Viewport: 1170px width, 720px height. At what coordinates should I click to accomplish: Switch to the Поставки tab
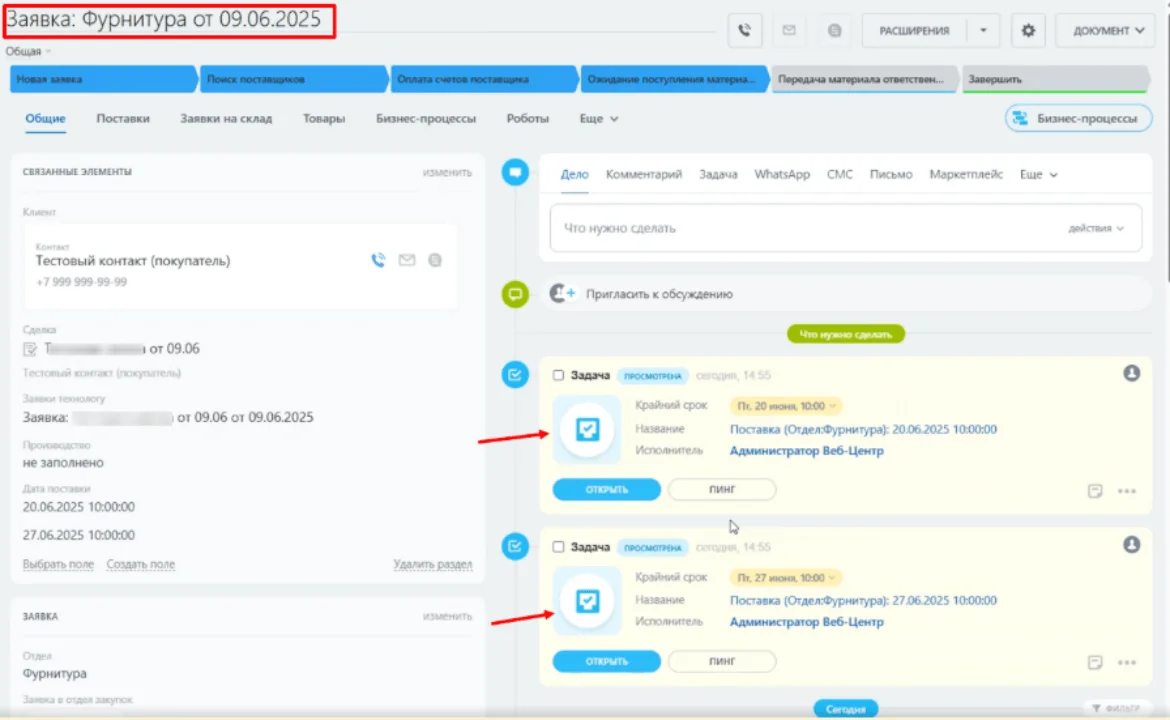pos(123,119)
